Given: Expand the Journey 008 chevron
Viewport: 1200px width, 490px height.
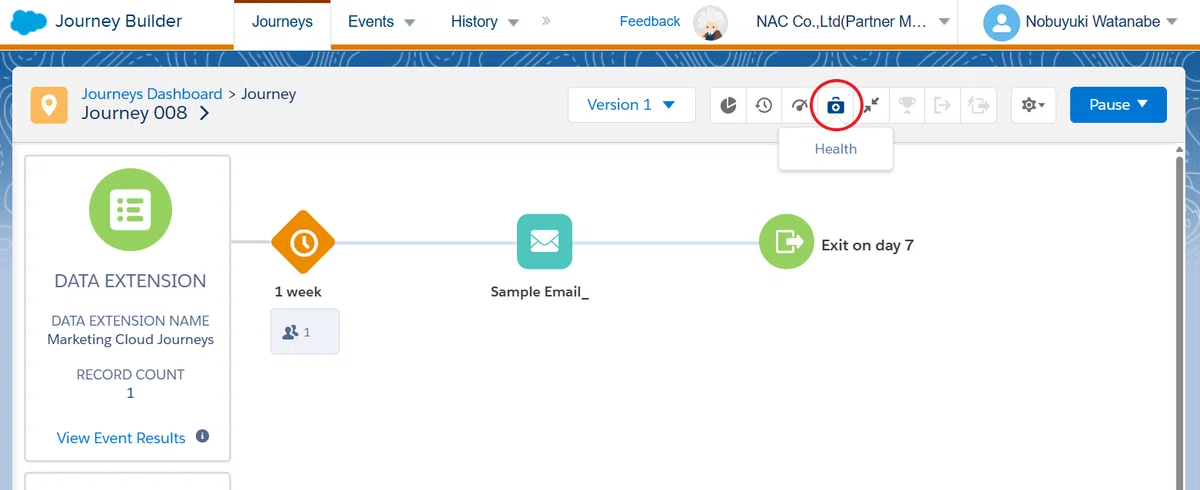Looking at the screenshot, I should pos(204,114).
